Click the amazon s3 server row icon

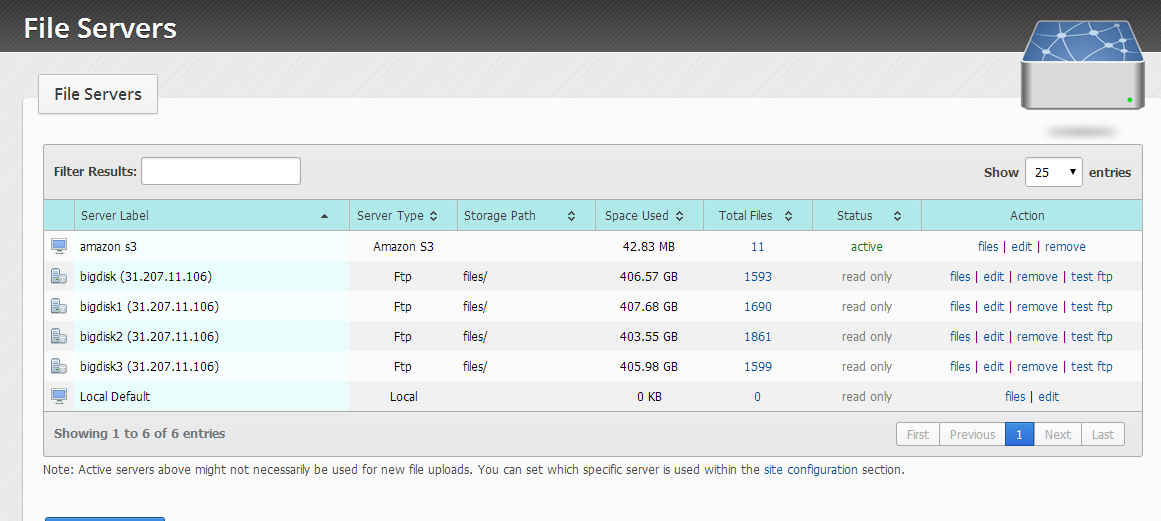coord(59,246)
